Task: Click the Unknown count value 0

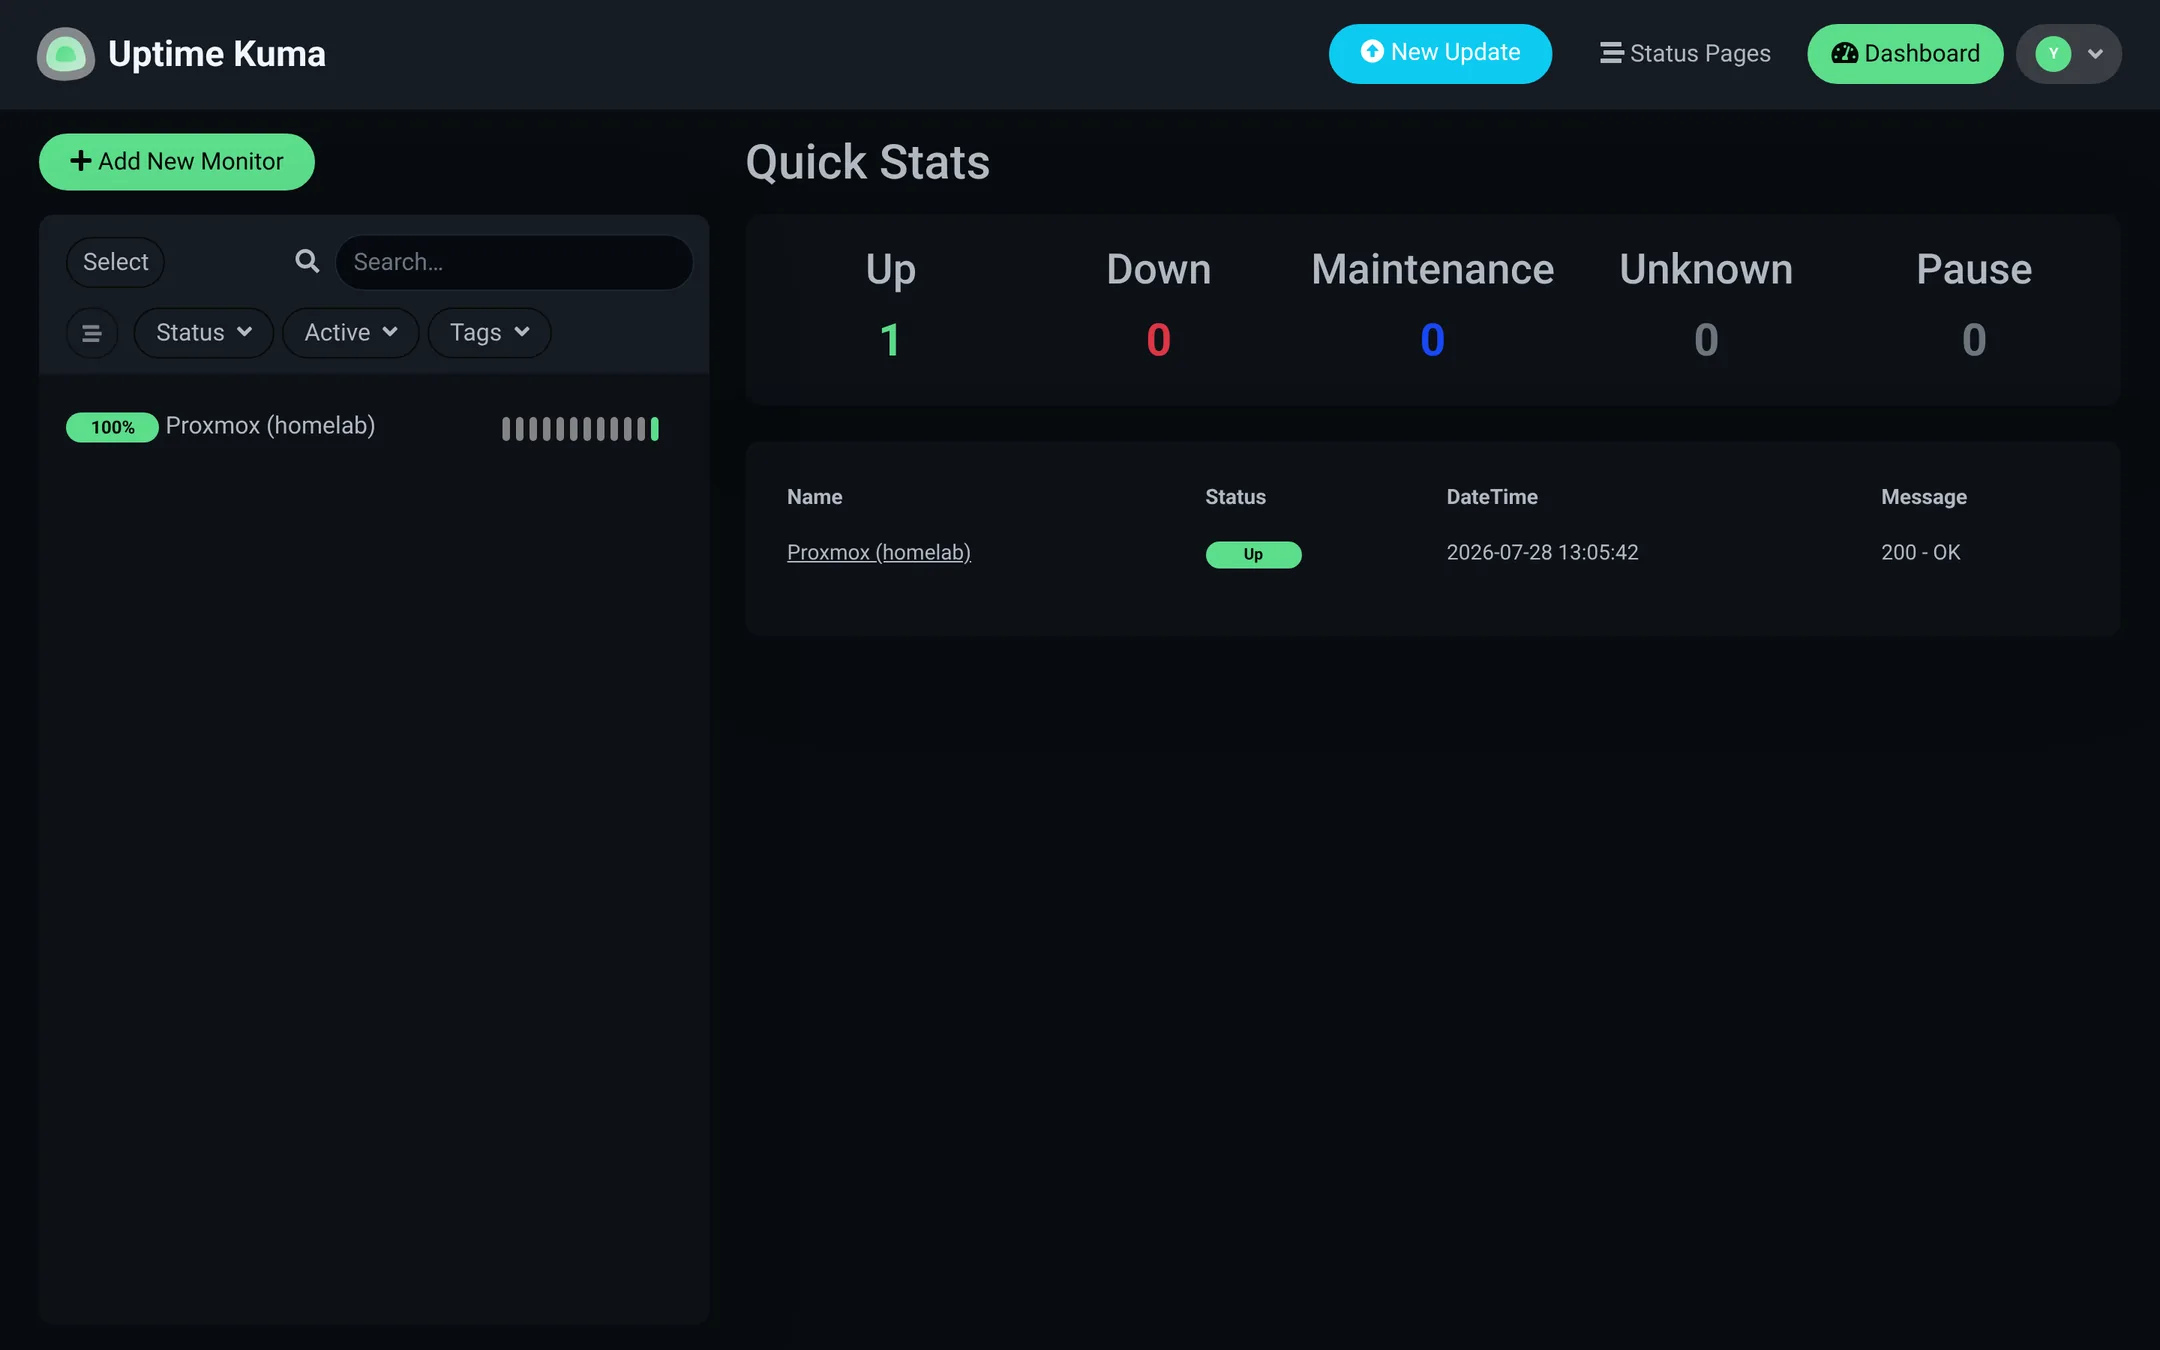Action: point(1706,340)
